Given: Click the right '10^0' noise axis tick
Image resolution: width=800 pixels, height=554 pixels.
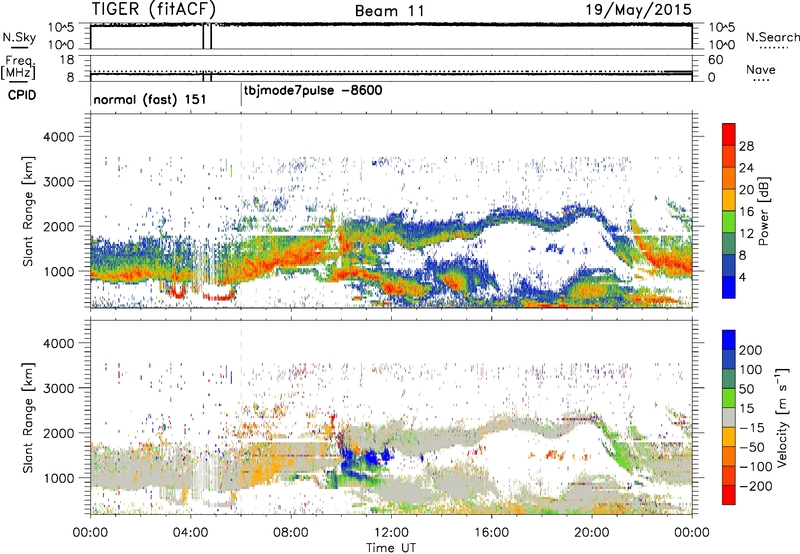Looking at the screenshot, I should pyautogui.click(x=722, y=45).
